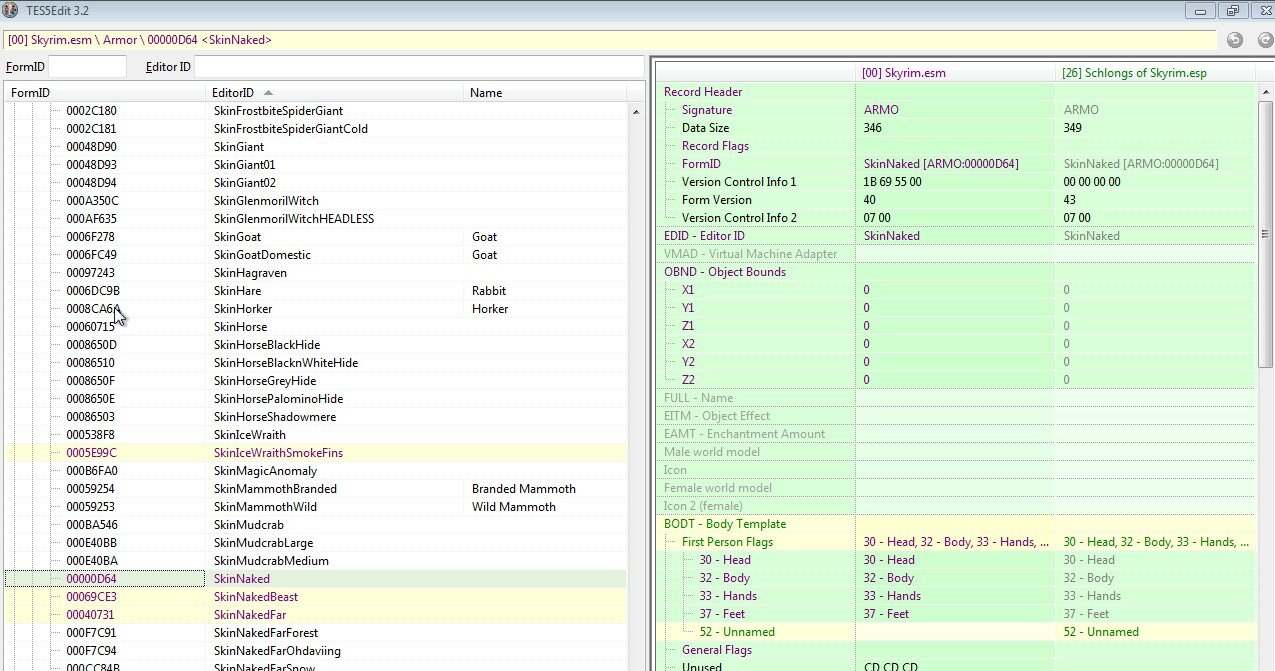The image size is (1275, 671).
Task: Click the EditorID column sort arrow
Action: 268,93
